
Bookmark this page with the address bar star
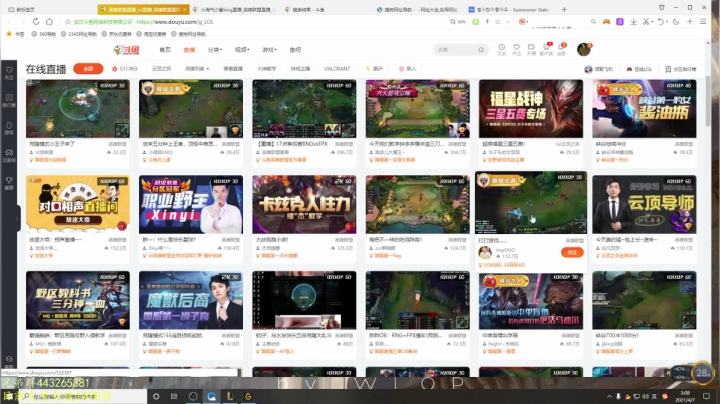[68, 22]
